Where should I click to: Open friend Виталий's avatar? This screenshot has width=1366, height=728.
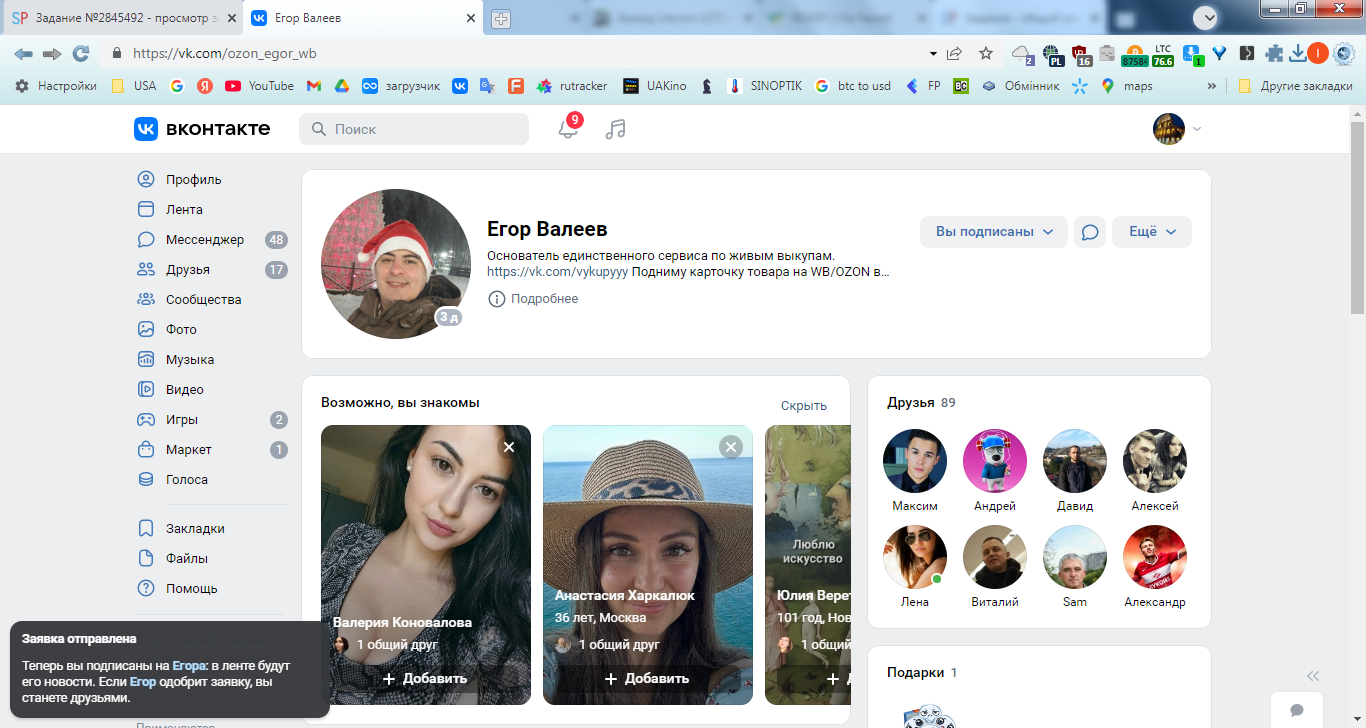click(995, 557)
